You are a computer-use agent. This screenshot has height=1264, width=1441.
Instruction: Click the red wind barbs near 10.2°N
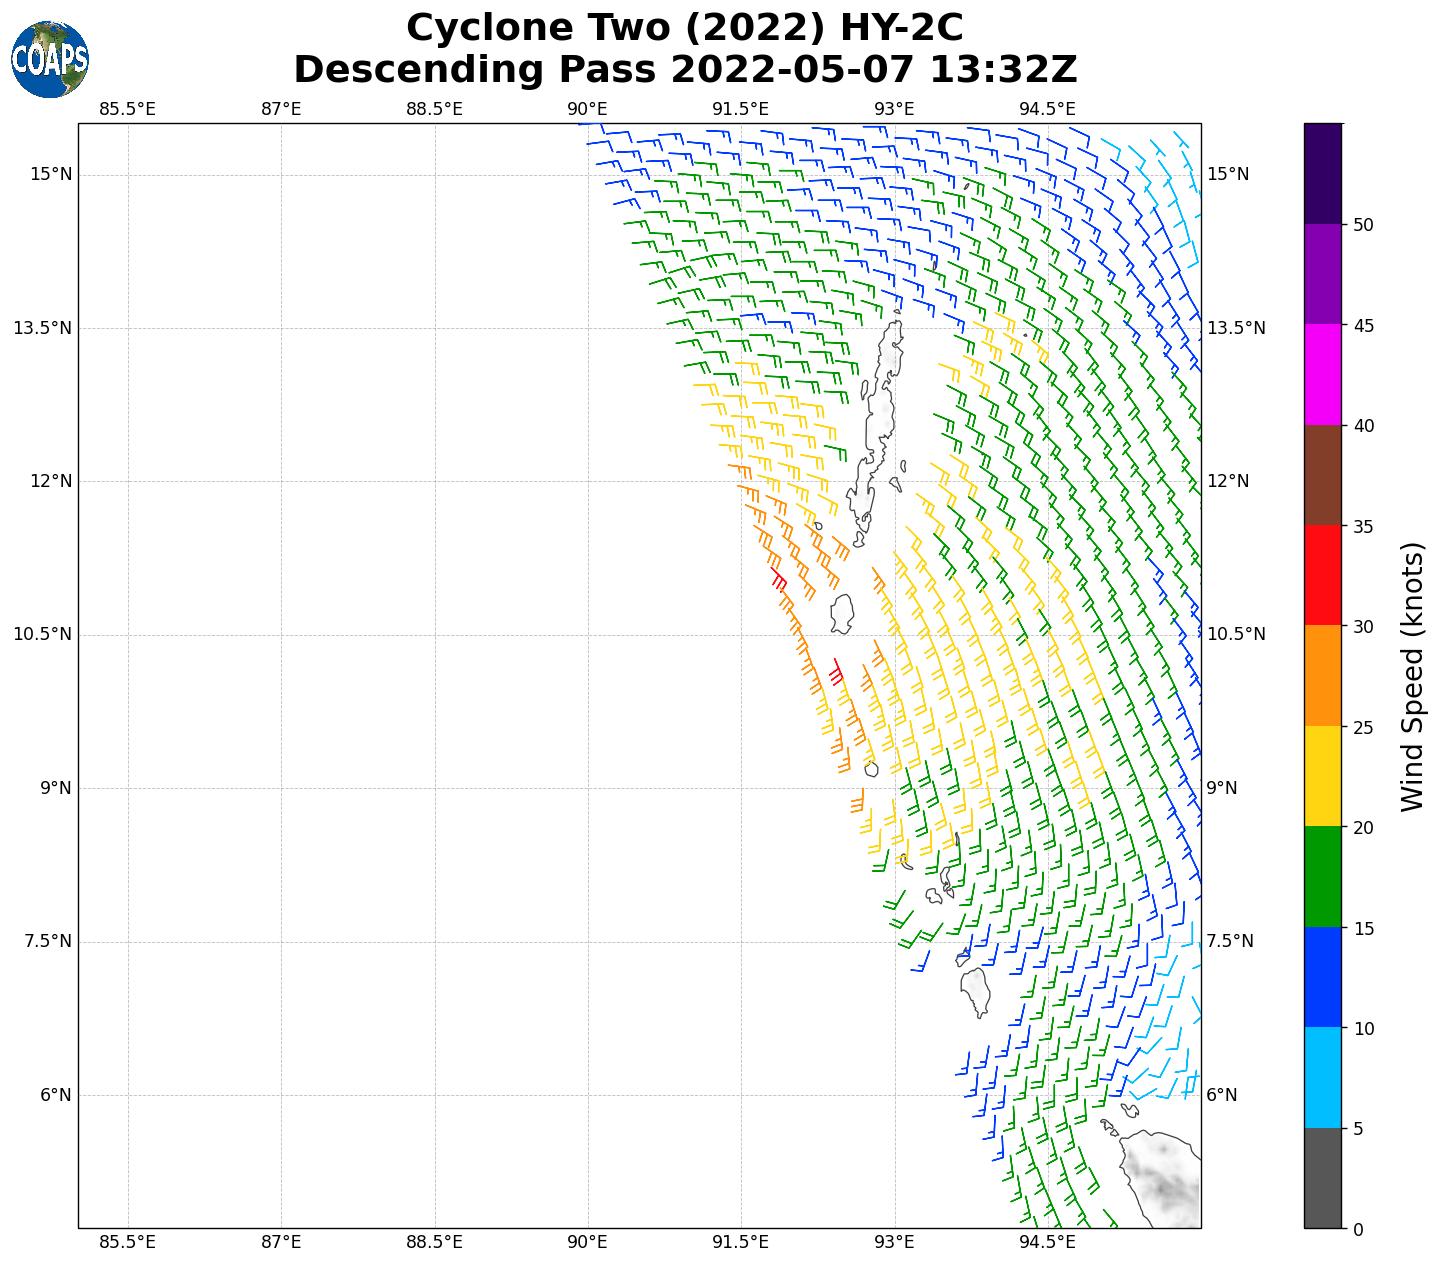pos(836,671)
